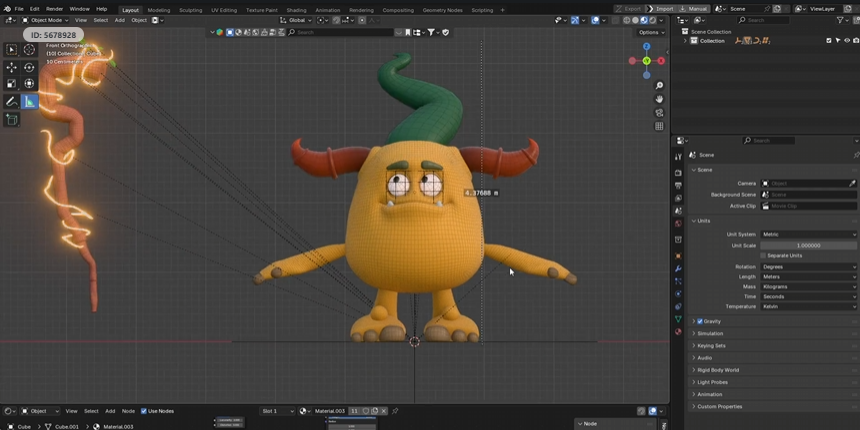Click the pan hand viewport icon
Viewport: 860px width, 430px height.
[659, 99]
